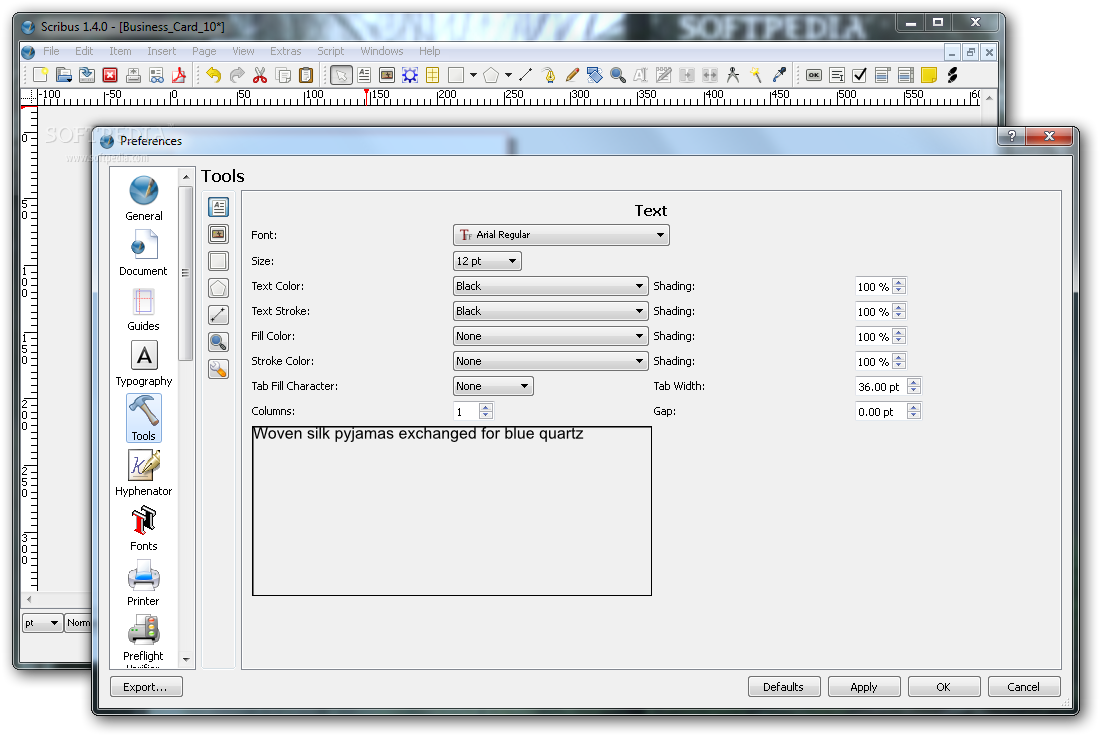1100x736 pixels.
Task: Open the Tab Fill Character dropdown
Action: point(493,387)
